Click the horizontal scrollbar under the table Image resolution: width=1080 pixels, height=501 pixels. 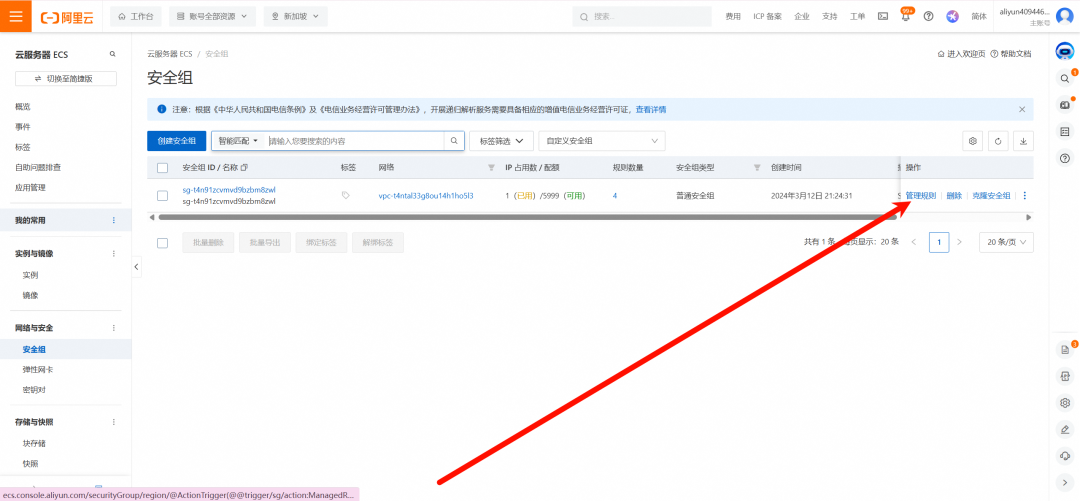pos(527,217)
